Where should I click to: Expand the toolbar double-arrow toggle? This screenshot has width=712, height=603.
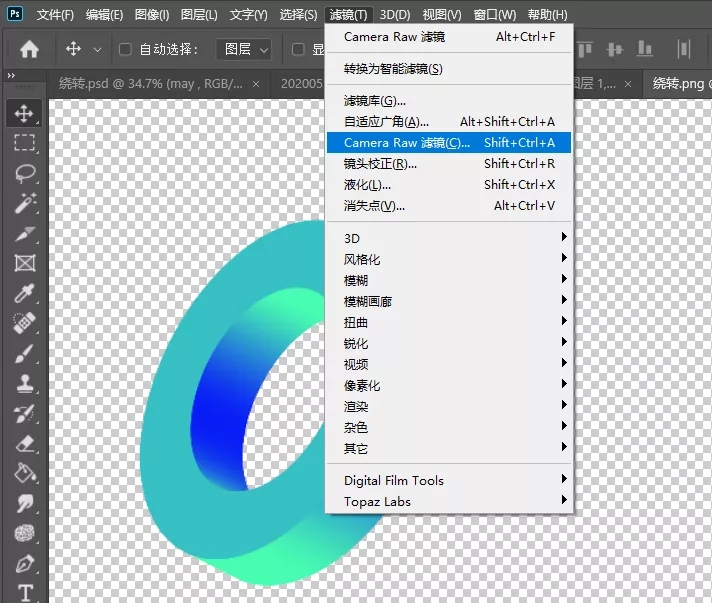tap(11, 75)
